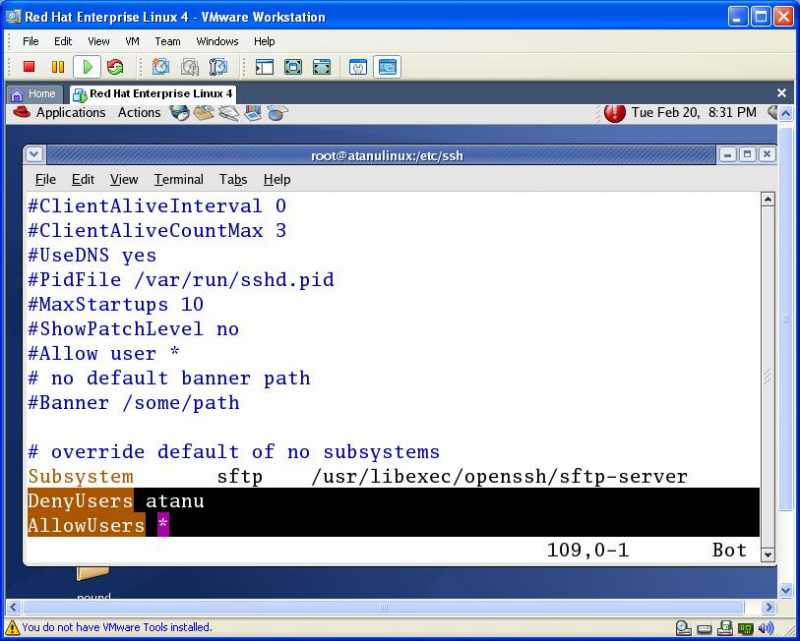Click the Full Screen mode toolbar icon
The image size is (800, 641).
[294, 66]
